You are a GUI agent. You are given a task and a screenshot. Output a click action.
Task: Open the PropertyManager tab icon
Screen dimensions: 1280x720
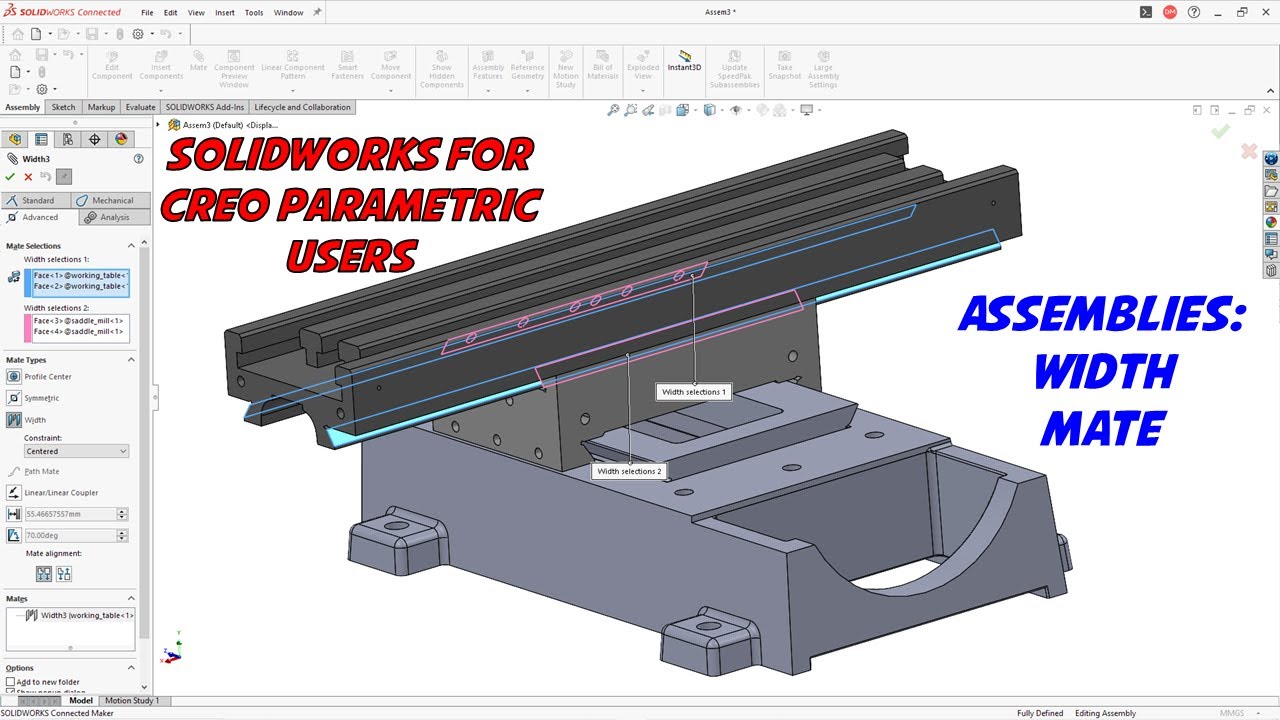[x=41, y=139]
